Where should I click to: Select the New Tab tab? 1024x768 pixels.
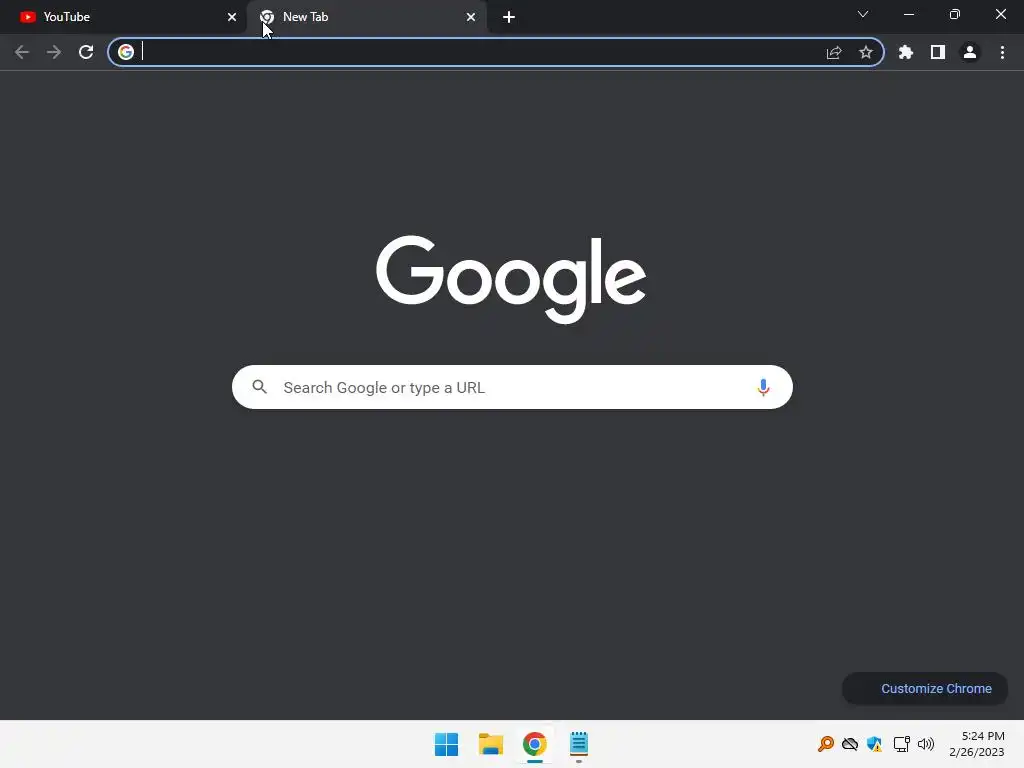tap(366, 17)
